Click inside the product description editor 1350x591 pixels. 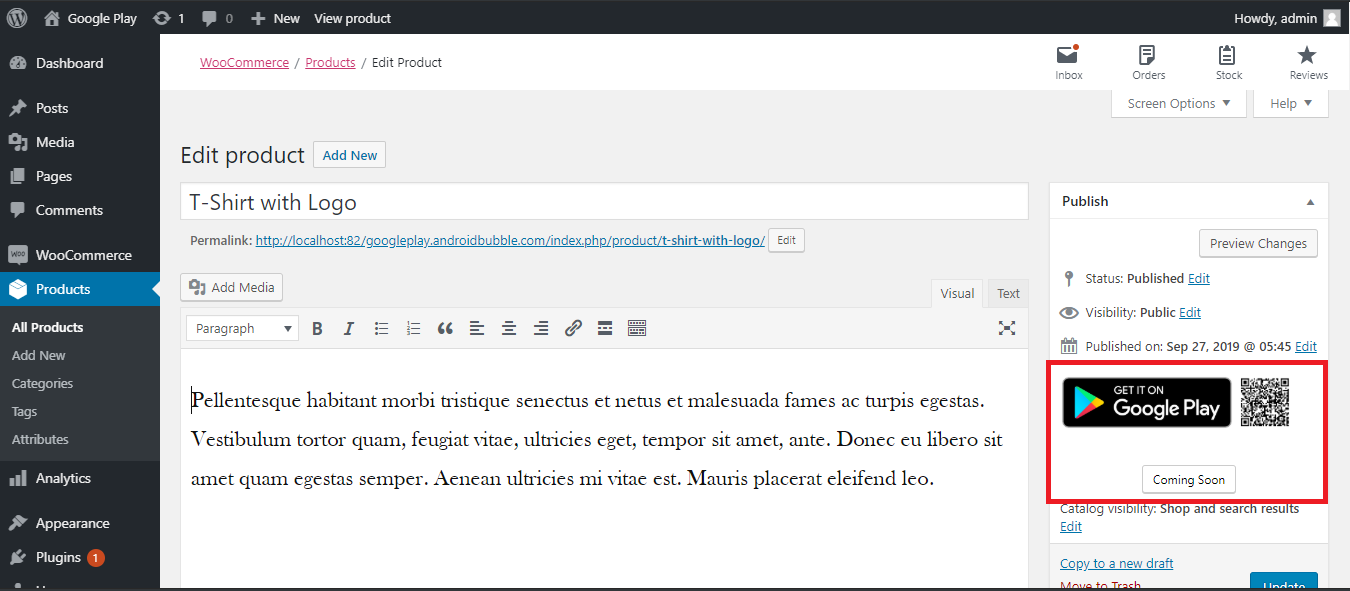tap(604, 467)
